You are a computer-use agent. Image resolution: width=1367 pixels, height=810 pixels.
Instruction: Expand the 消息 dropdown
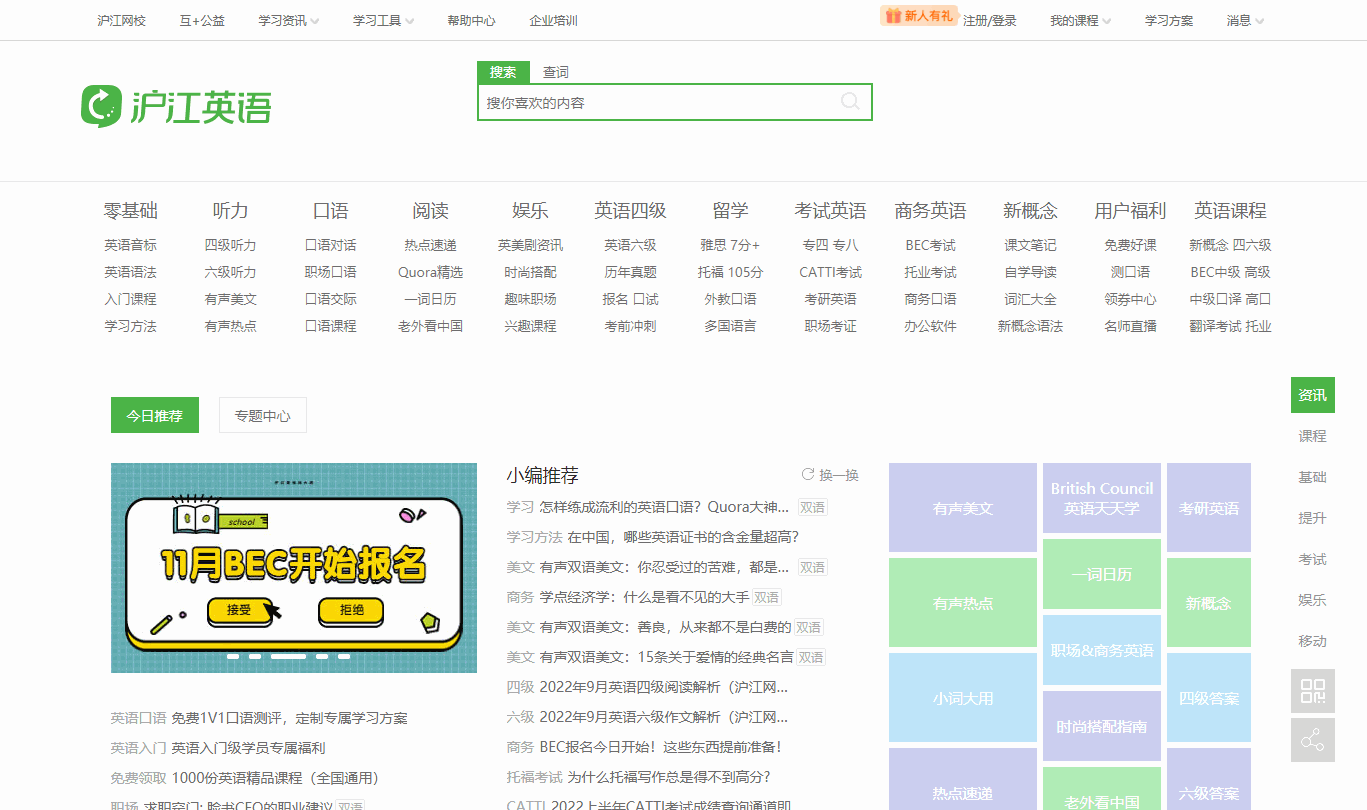(x=1245, y=20)
